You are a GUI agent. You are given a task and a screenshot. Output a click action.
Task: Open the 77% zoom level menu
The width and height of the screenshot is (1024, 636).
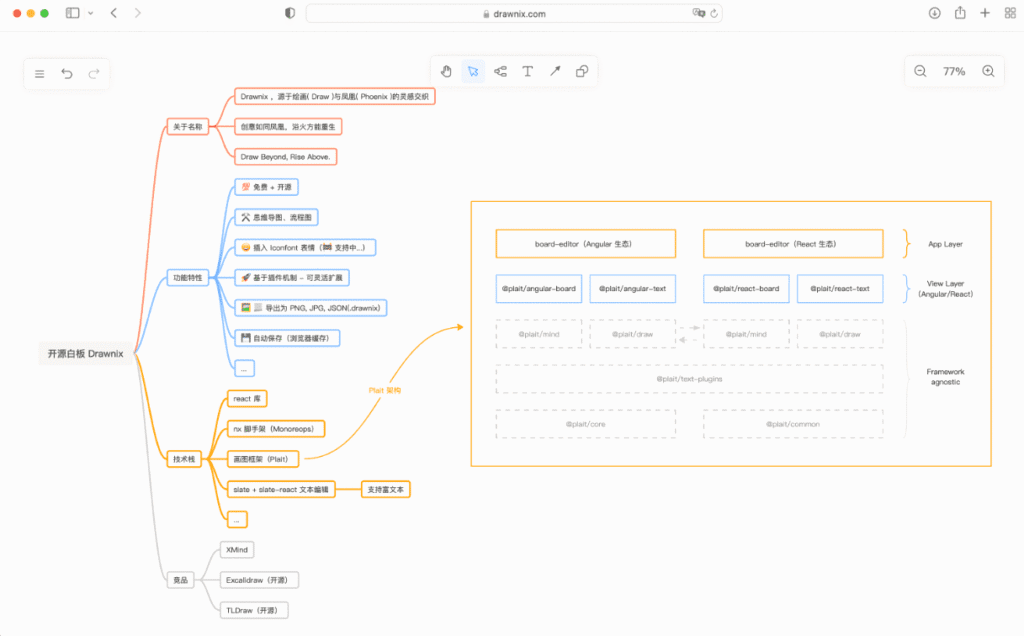click(954, 71)
